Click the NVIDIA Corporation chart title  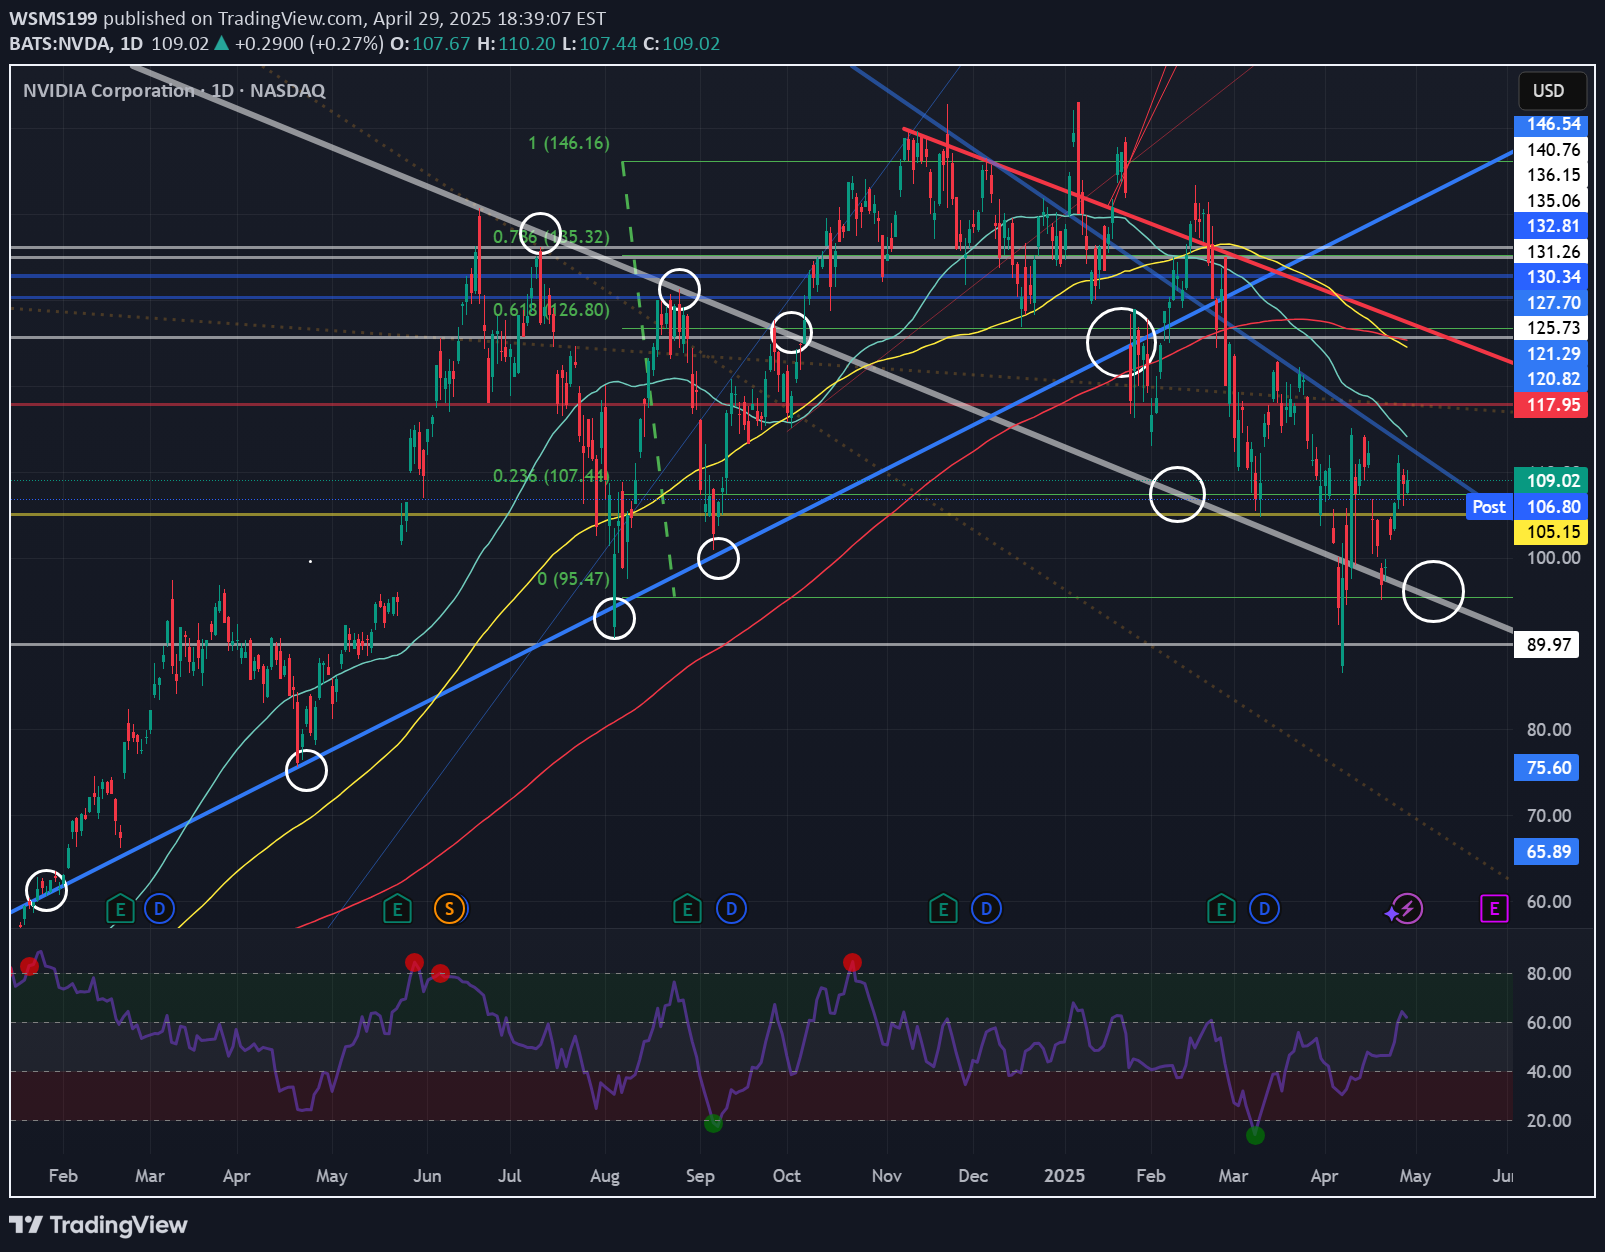(174, 91)
